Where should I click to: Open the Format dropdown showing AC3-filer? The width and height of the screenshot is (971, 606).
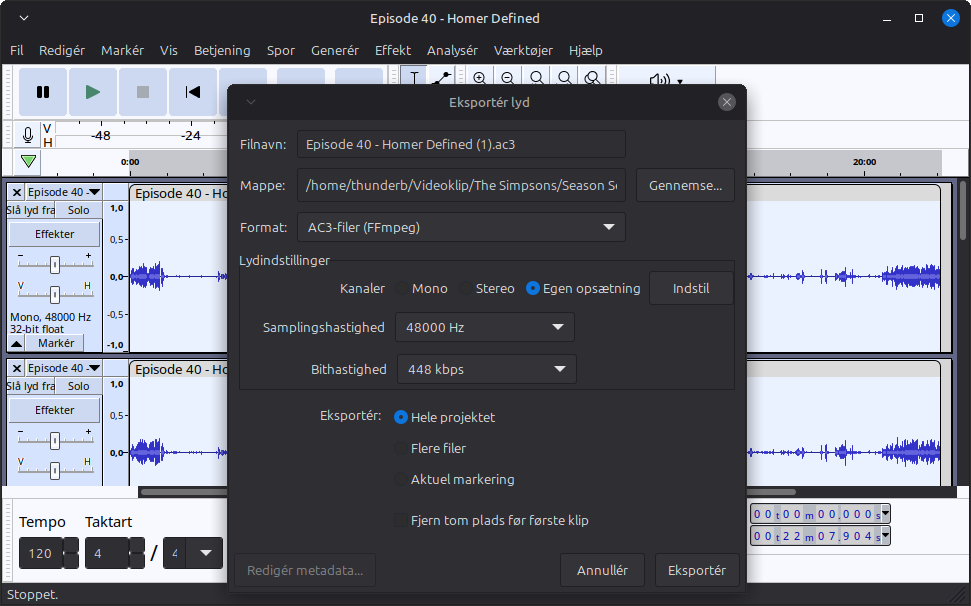pos(461,227)
